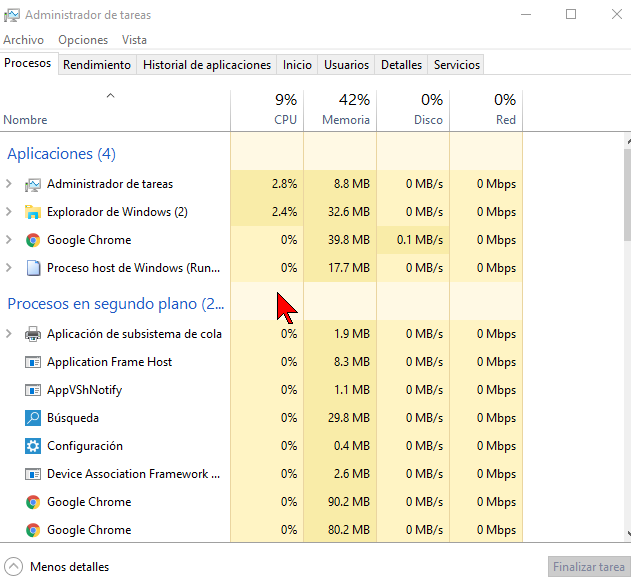Click the 2.6 MB memory value

(352, 474)
